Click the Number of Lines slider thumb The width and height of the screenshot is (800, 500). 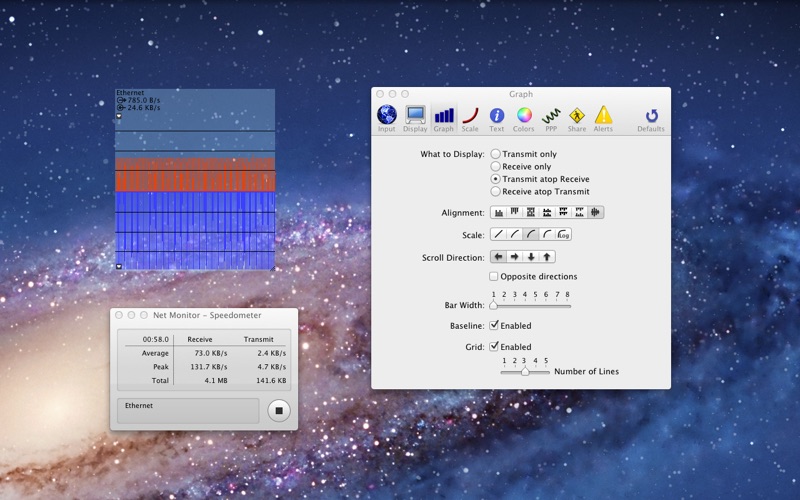525,371
